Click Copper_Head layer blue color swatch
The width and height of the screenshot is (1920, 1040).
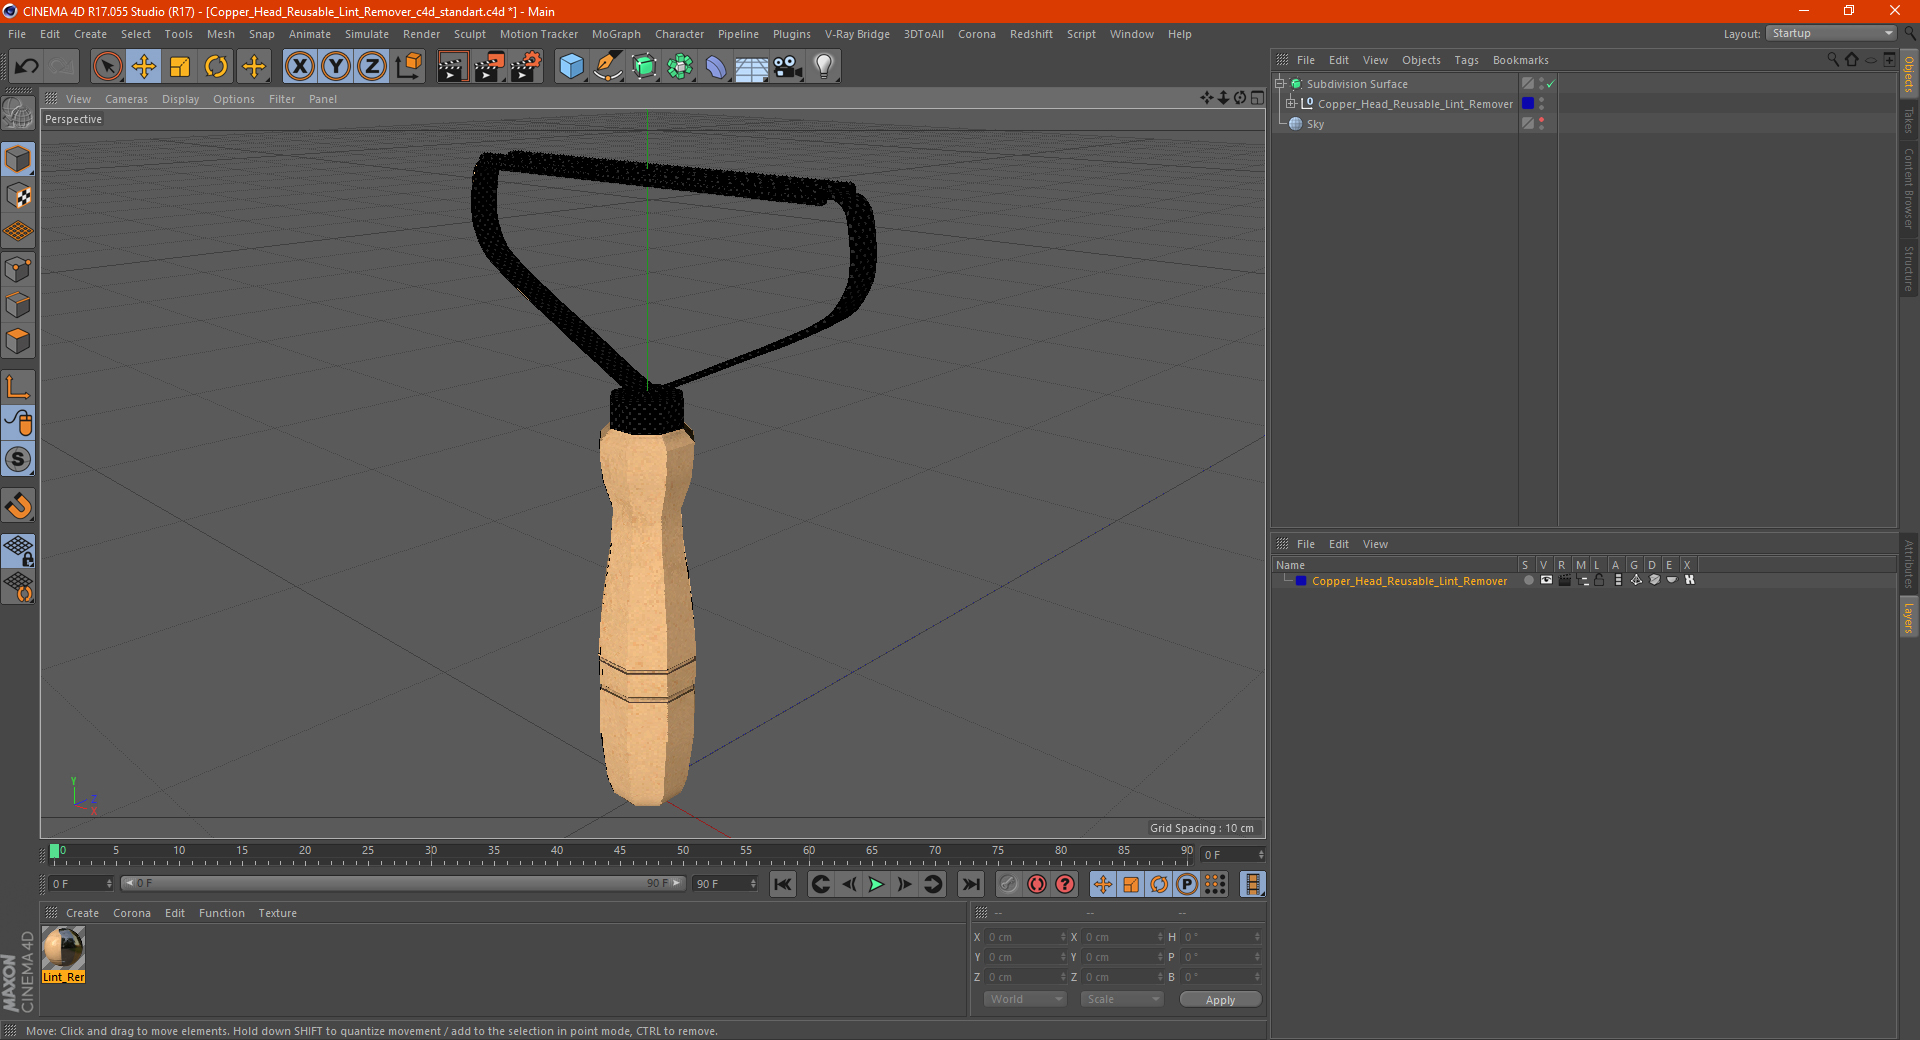pos(1301,580)
